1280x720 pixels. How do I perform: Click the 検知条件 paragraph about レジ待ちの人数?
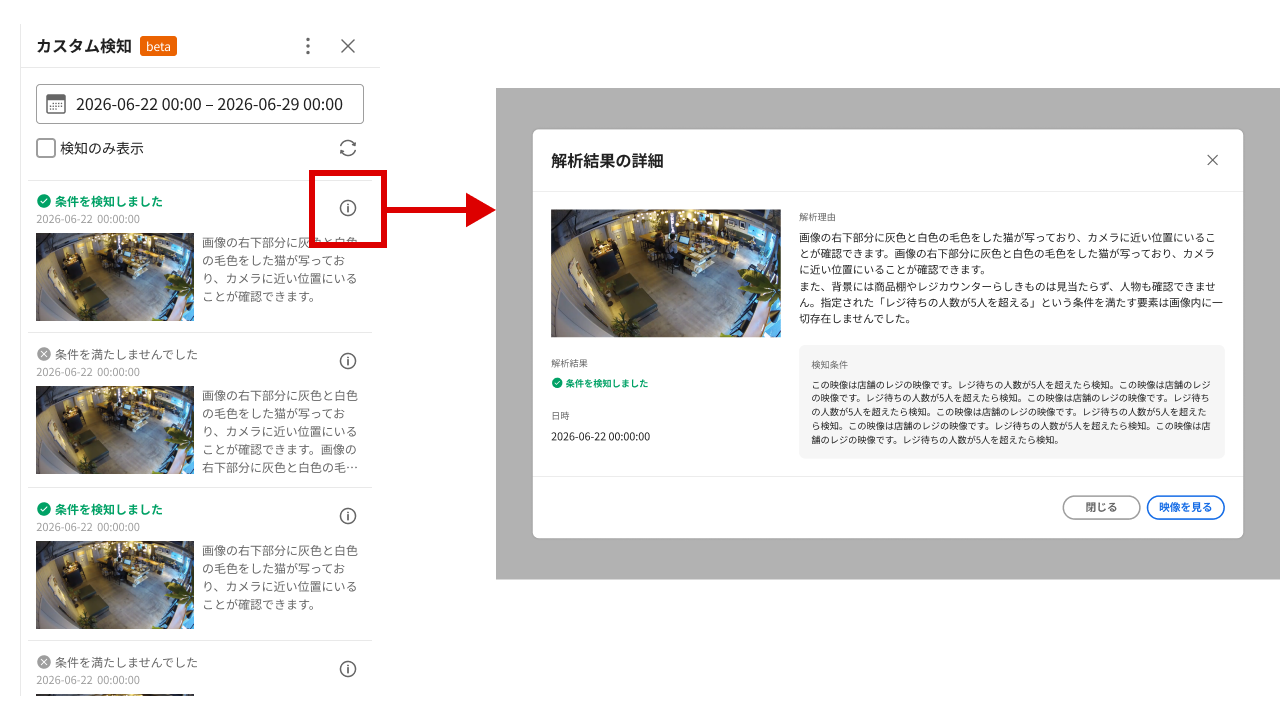pyautogui.click(x=1012, y=412)
